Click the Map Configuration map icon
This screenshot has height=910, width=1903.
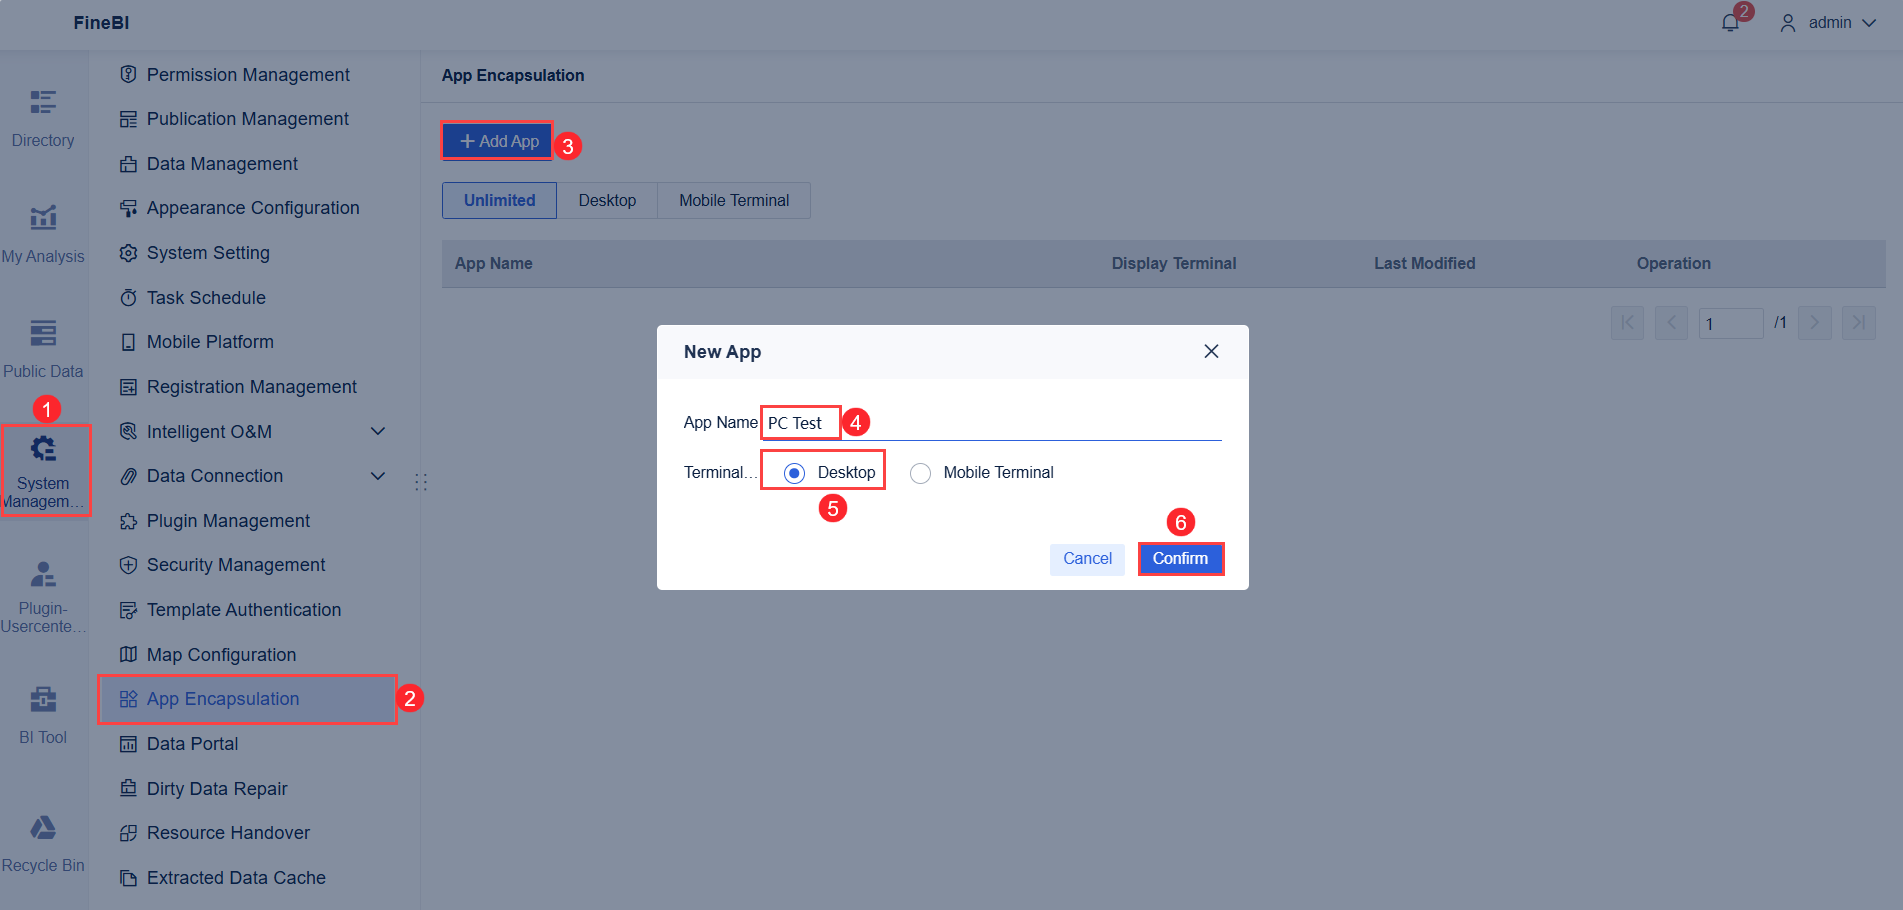point(128,655)
